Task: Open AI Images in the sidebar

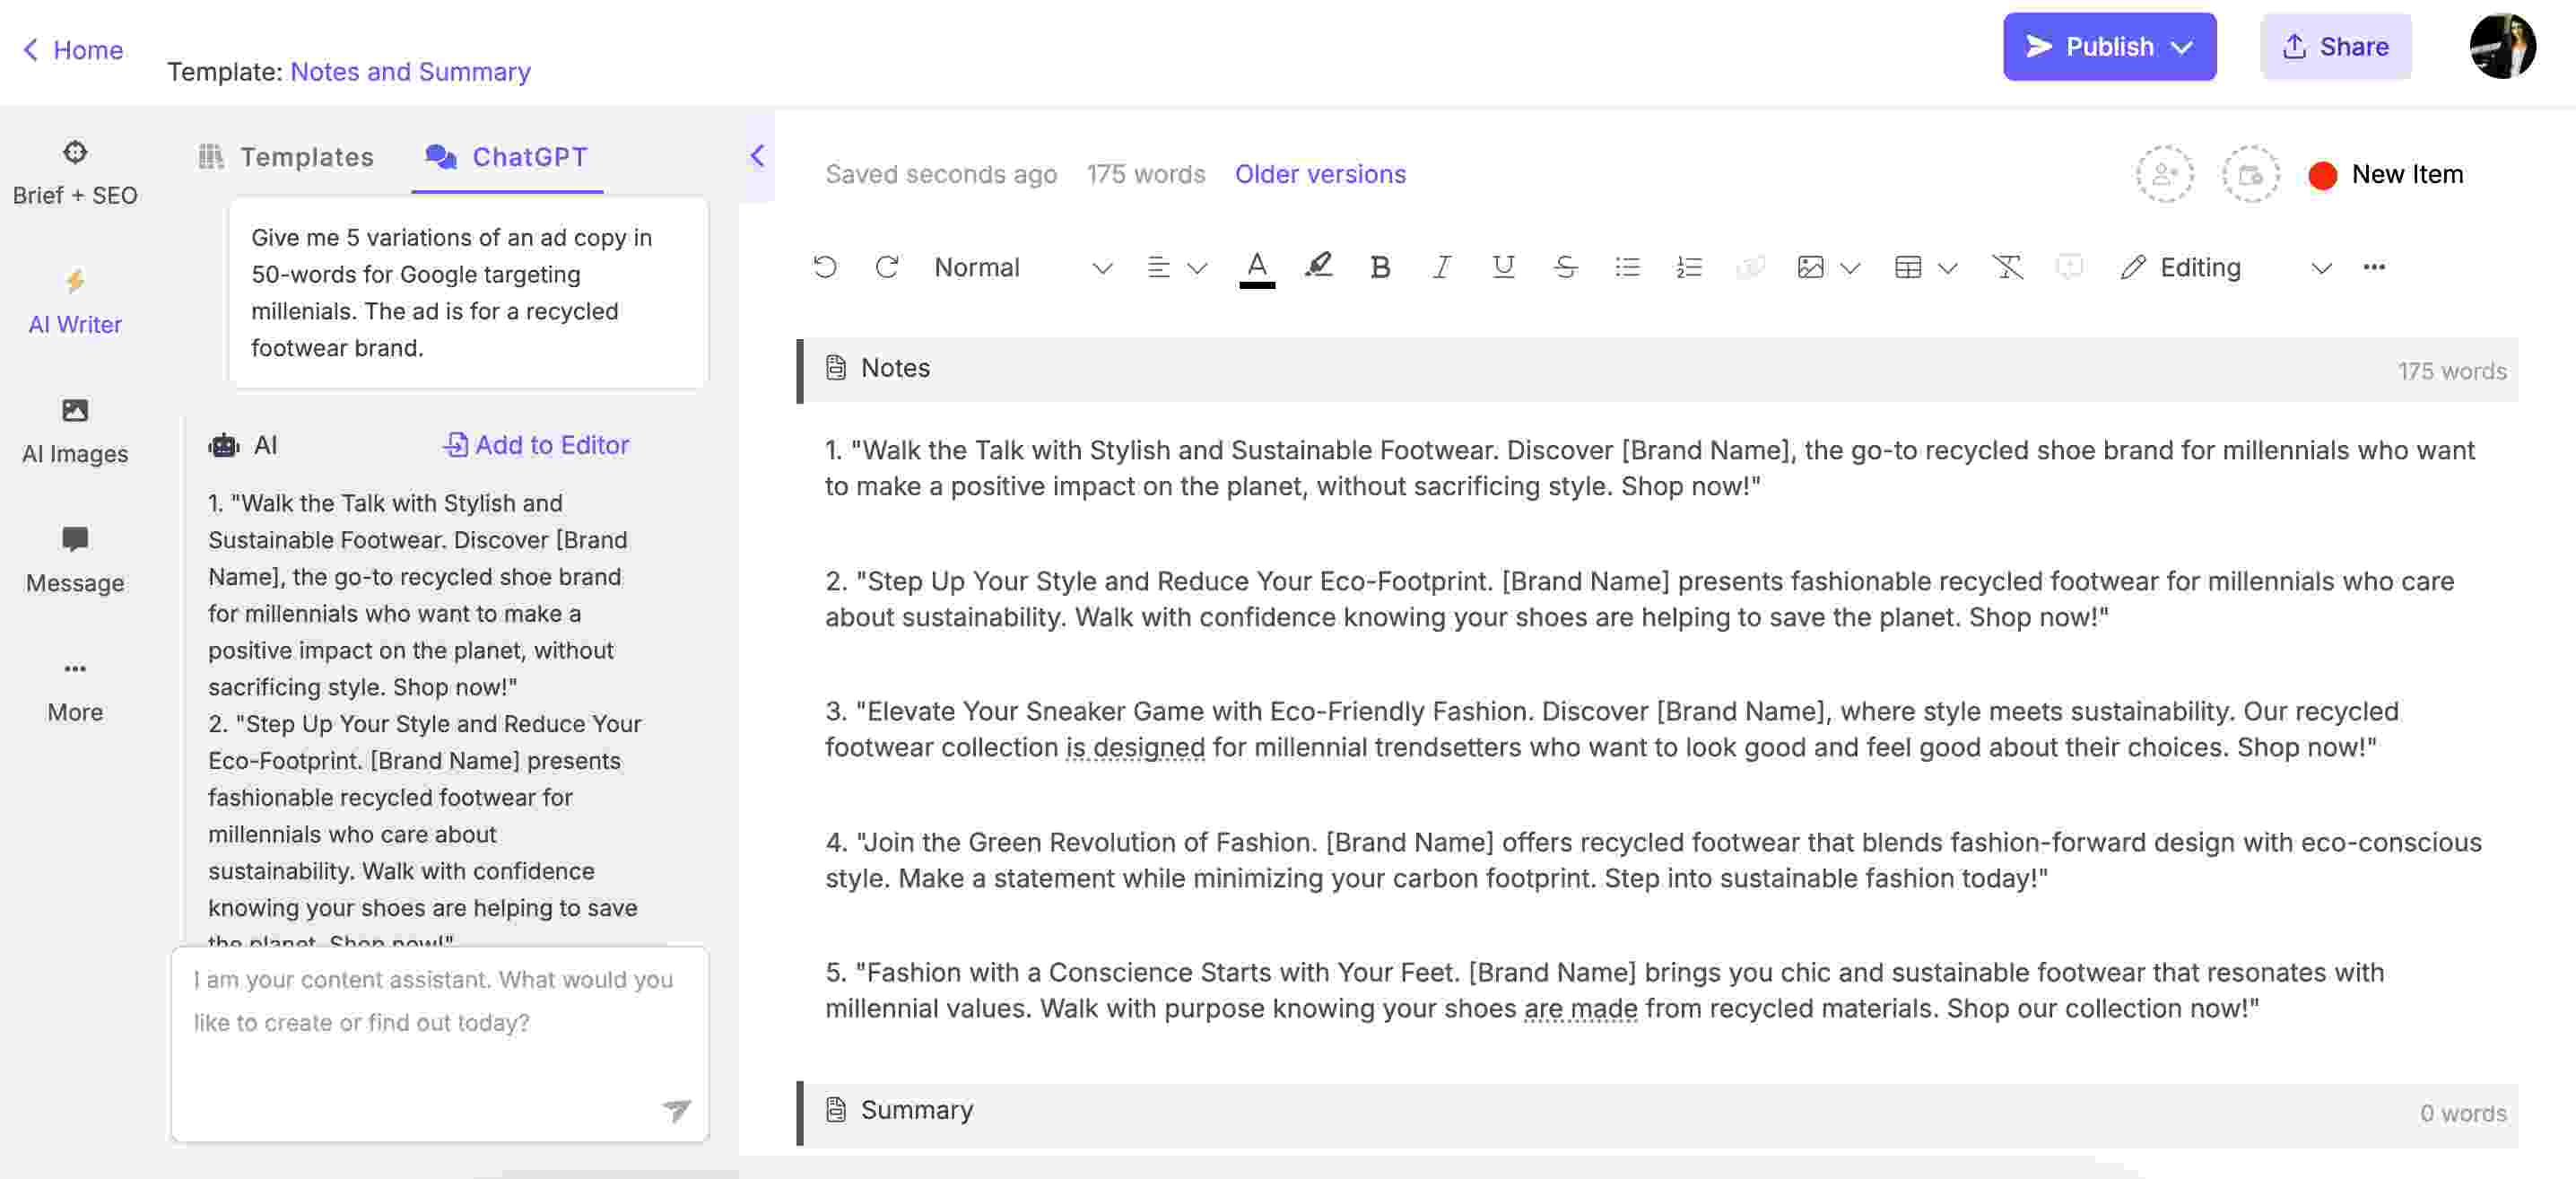Action: point(75,431)
